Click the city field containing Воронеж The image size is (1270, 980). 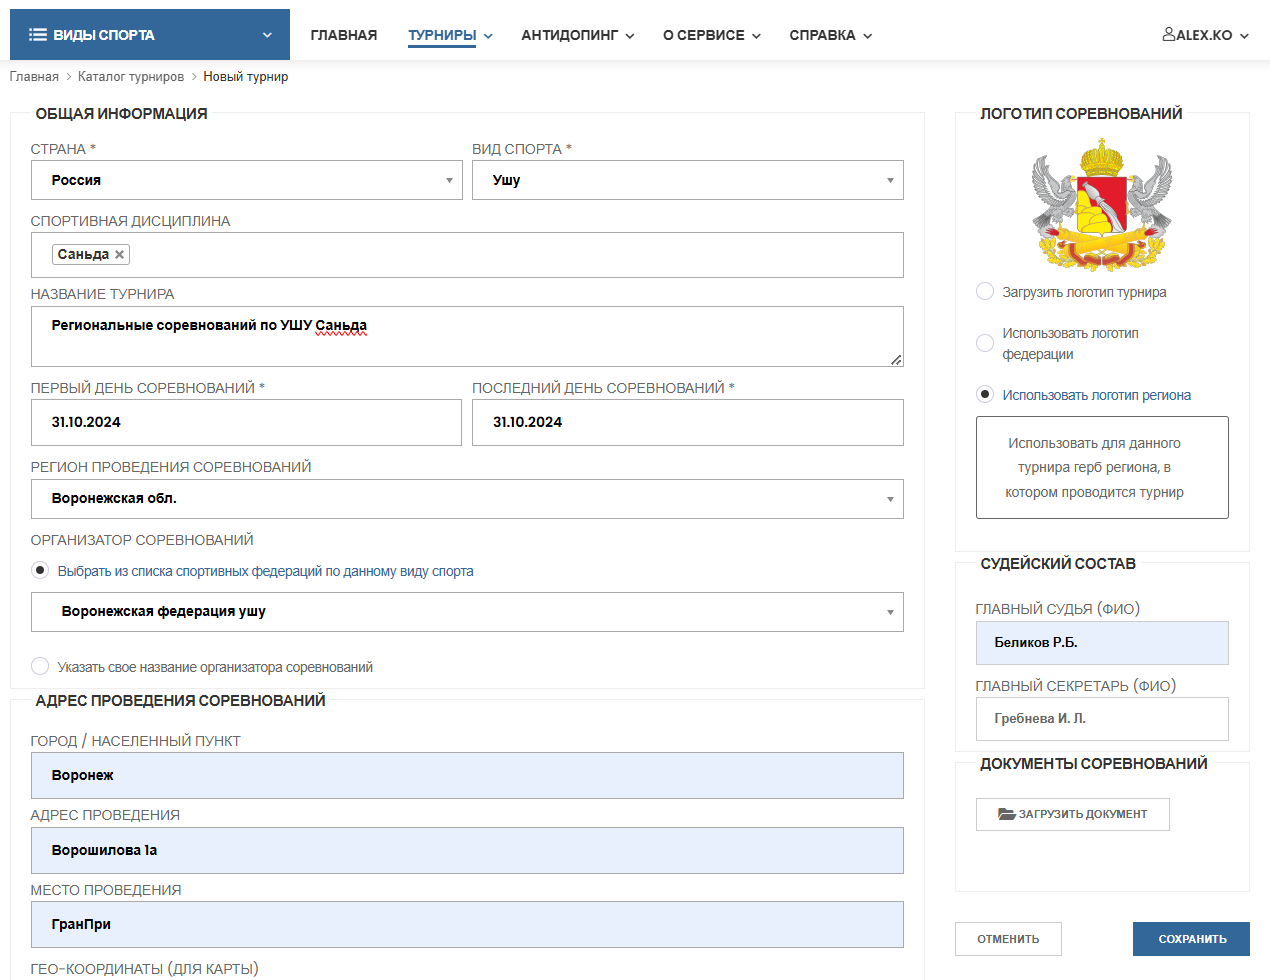coord(467,775)
